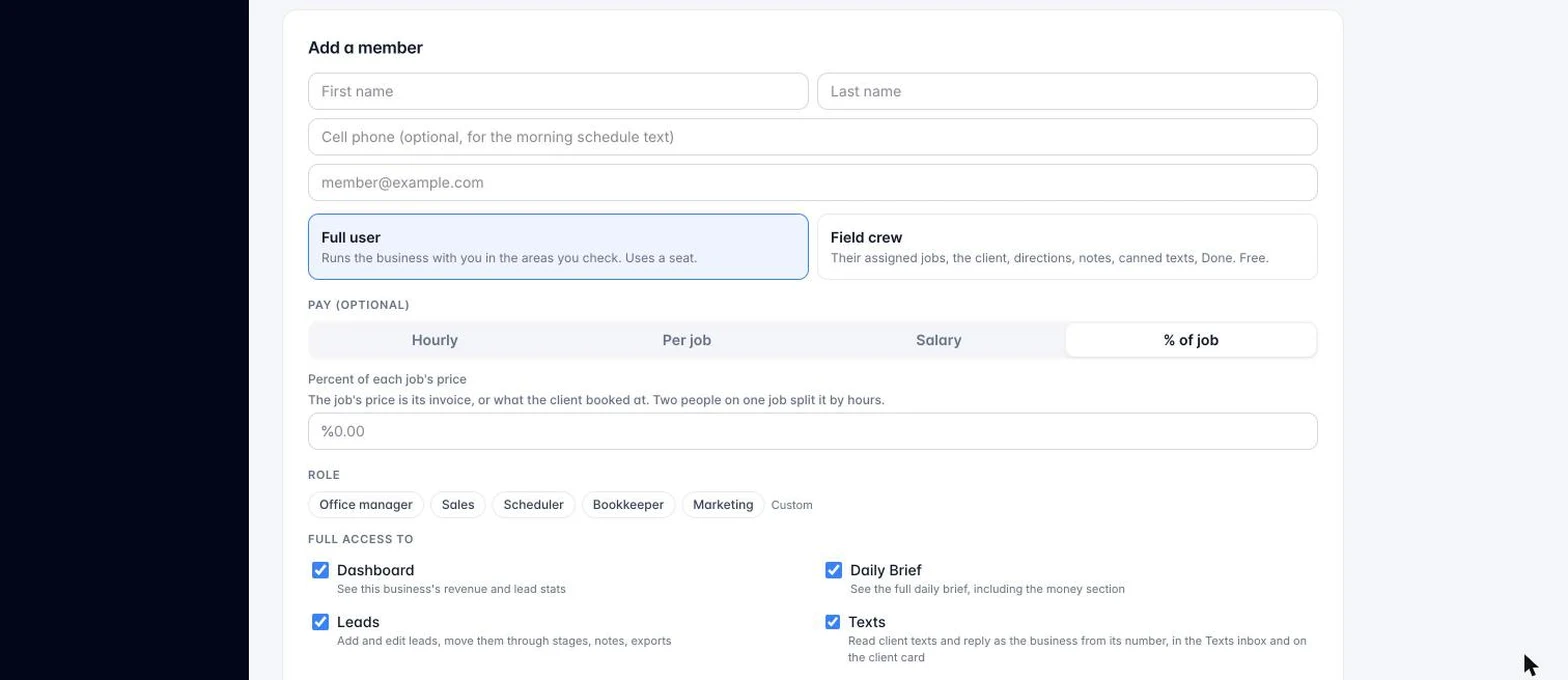The image size is (1568, 680).
Task: Click the 'ROLE' section label
Action: 324,475
